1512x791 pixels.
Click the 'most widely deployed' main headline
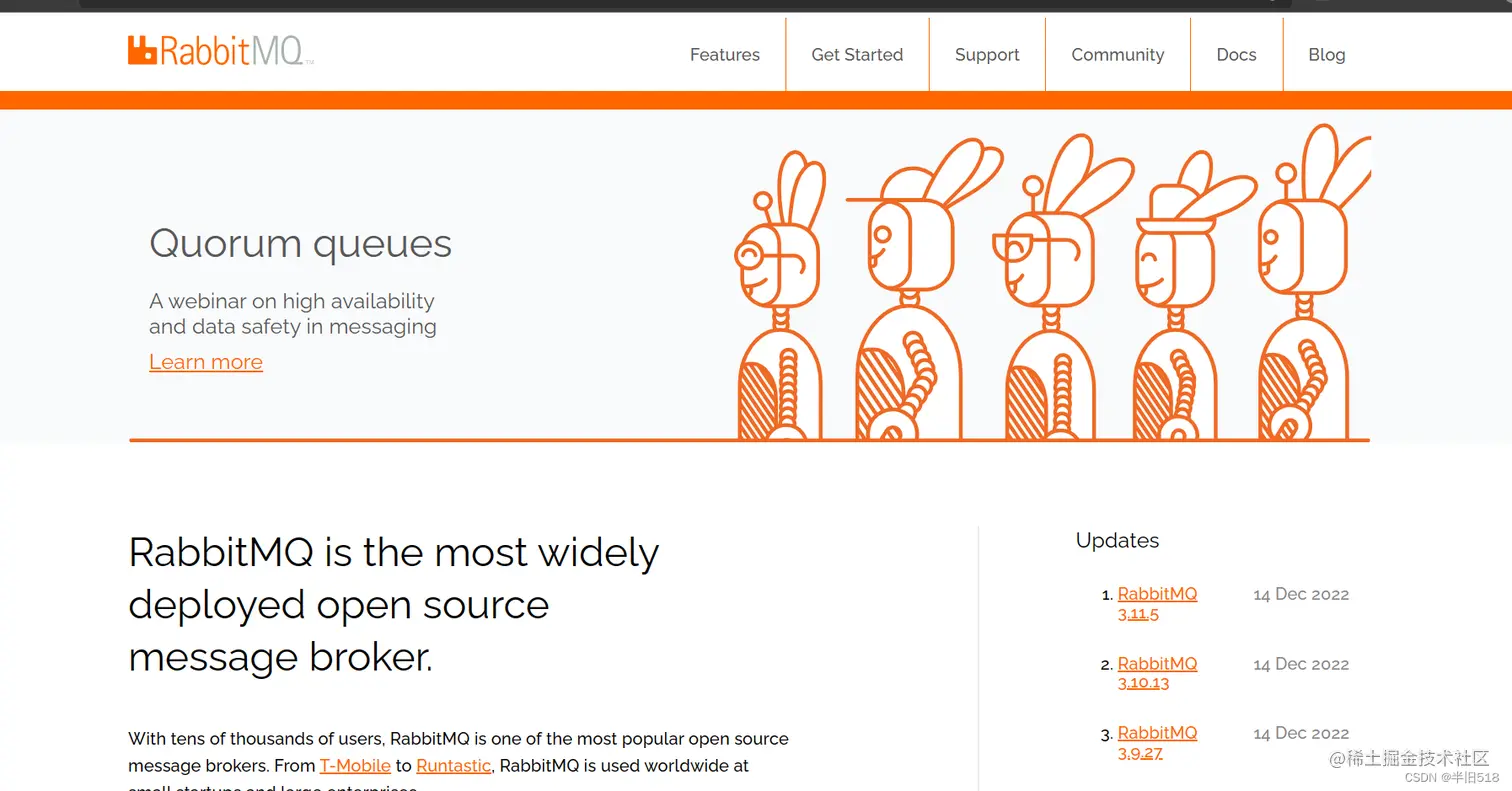click(x=393, y=605)
